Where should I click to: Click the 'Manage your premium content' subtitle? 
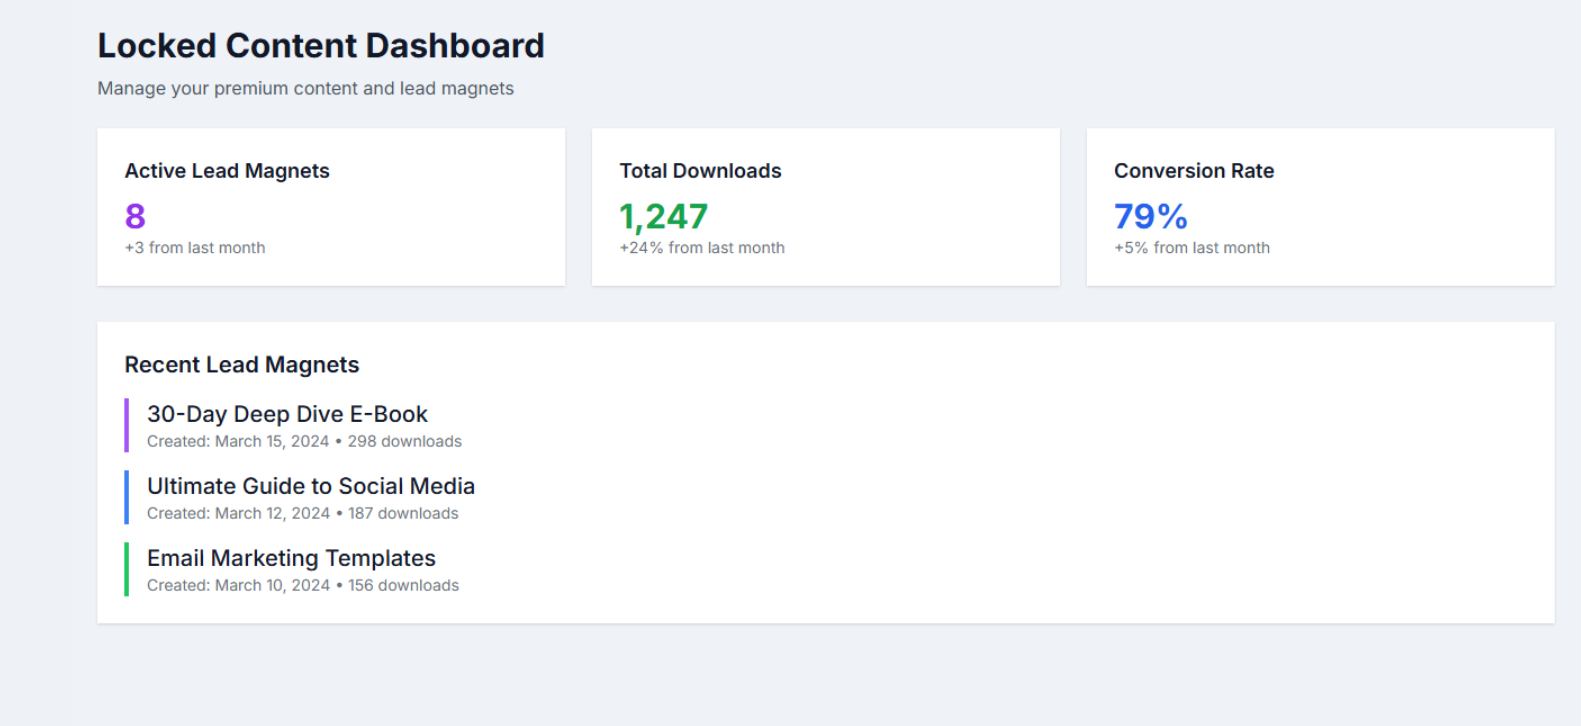pos(305,88)
